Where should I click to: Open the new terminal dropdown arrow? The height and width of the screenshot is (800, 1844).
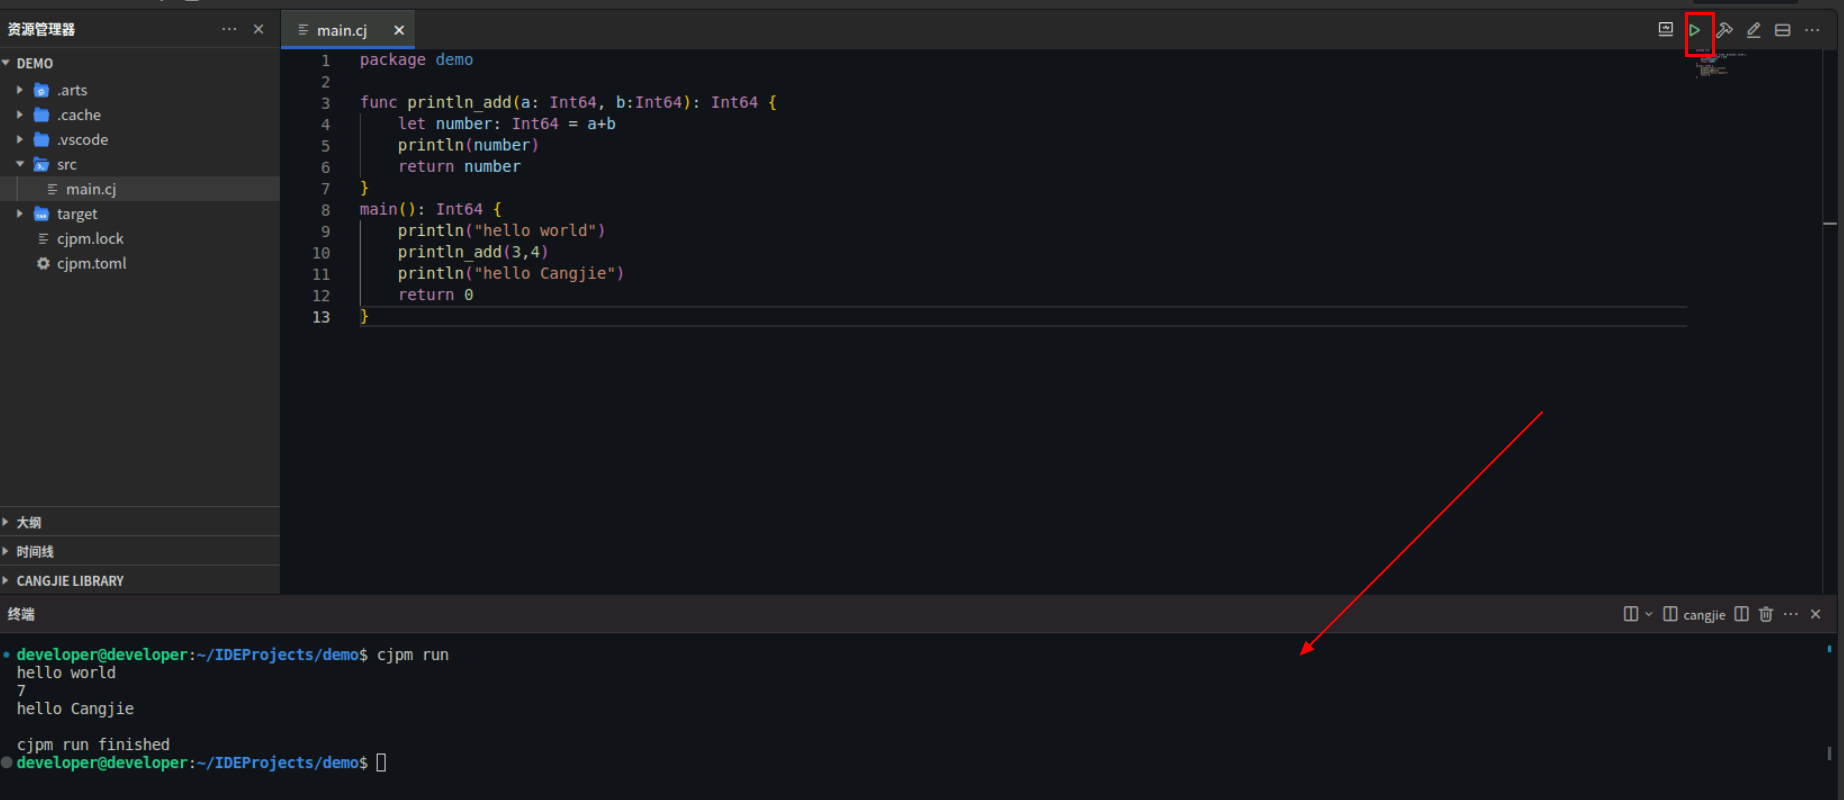[1649, 614]
